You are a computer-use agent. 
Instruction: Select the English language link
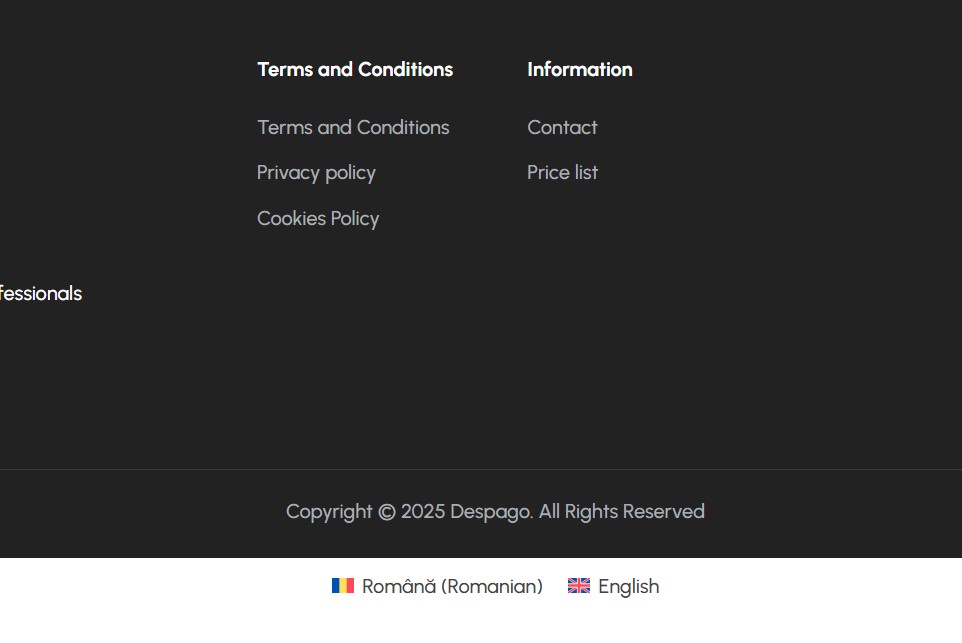[x=613, y=586]
